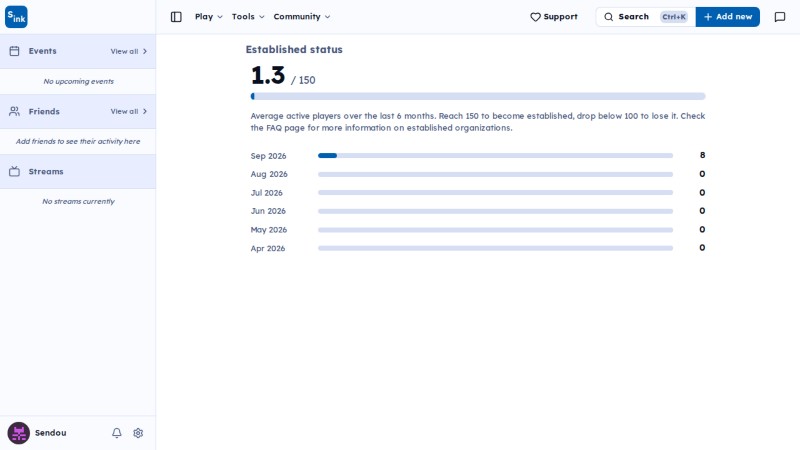Click the 'Jun 2026' label
Screen dimensions: 800x450
[x=268, y=211]
